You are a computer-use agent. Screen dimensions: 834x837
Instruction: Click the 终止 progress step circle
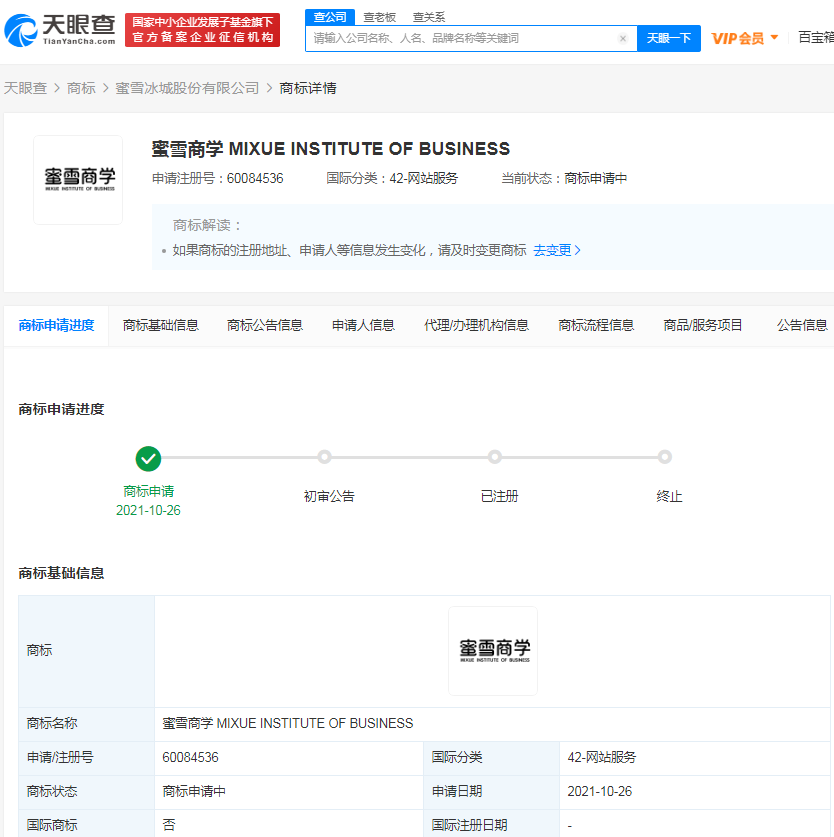point(665,457)
